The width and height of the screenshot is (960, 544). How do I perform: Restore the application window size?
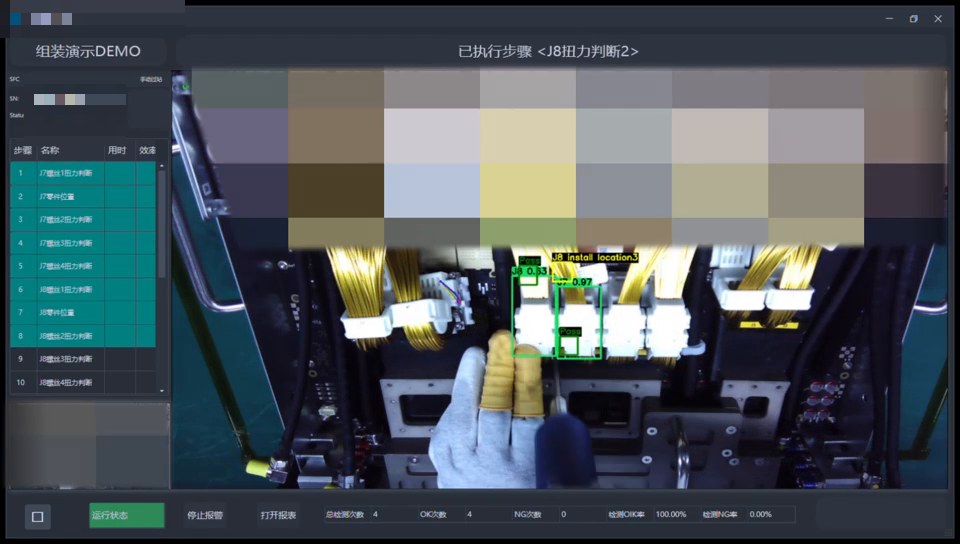(913, 19)
